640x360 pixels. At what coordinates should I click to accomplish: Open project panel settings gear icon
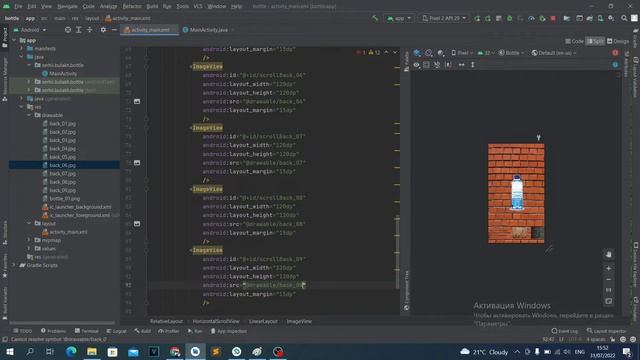click(103, 30)
